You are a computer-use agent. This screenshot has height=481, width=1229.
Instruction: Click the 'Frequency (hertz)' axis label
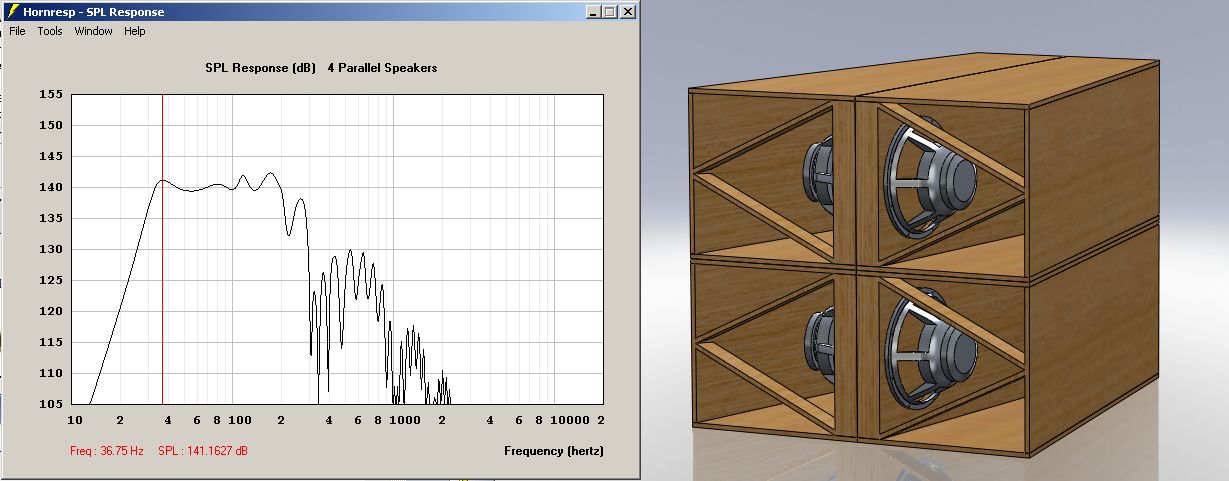(x=554, y=451)
